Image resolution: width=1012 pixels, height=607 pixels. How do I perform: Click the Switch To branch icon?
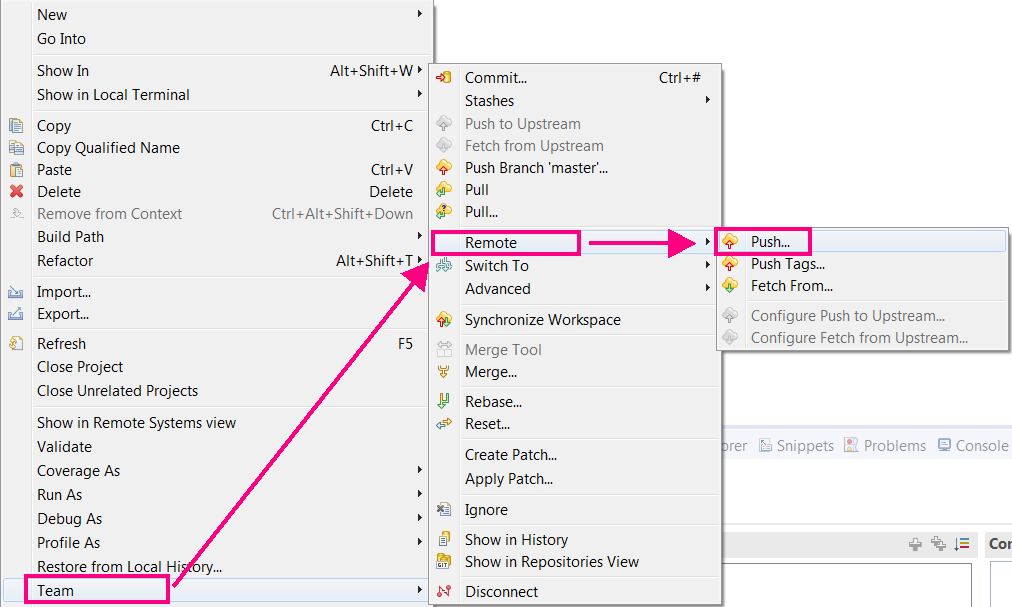[444, 265]
